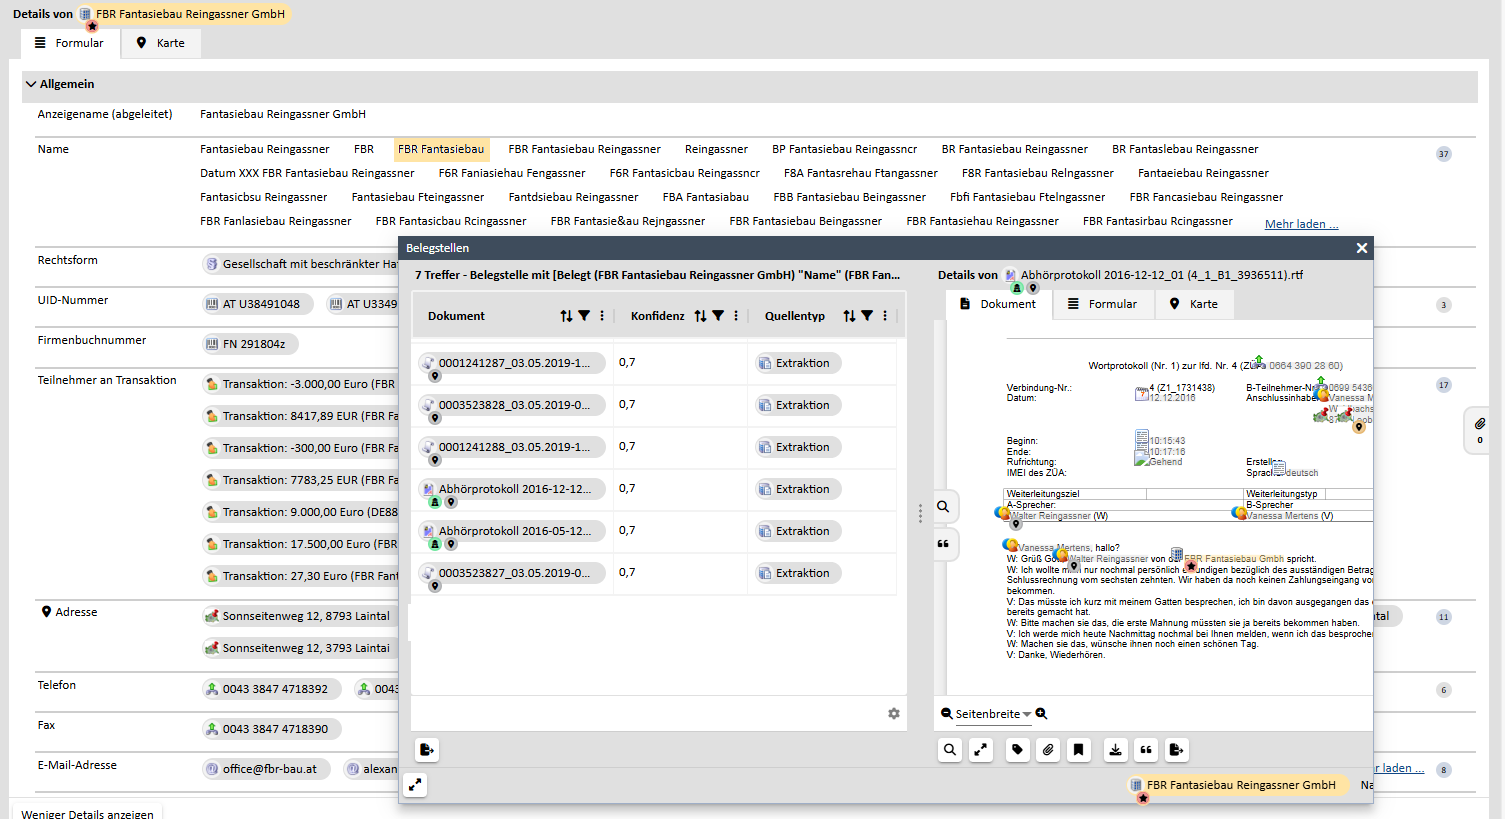Click UID chip AT U38491048
Image resolution: width=1505 pixels, height=819 pixels.
[x=258, y=304]
